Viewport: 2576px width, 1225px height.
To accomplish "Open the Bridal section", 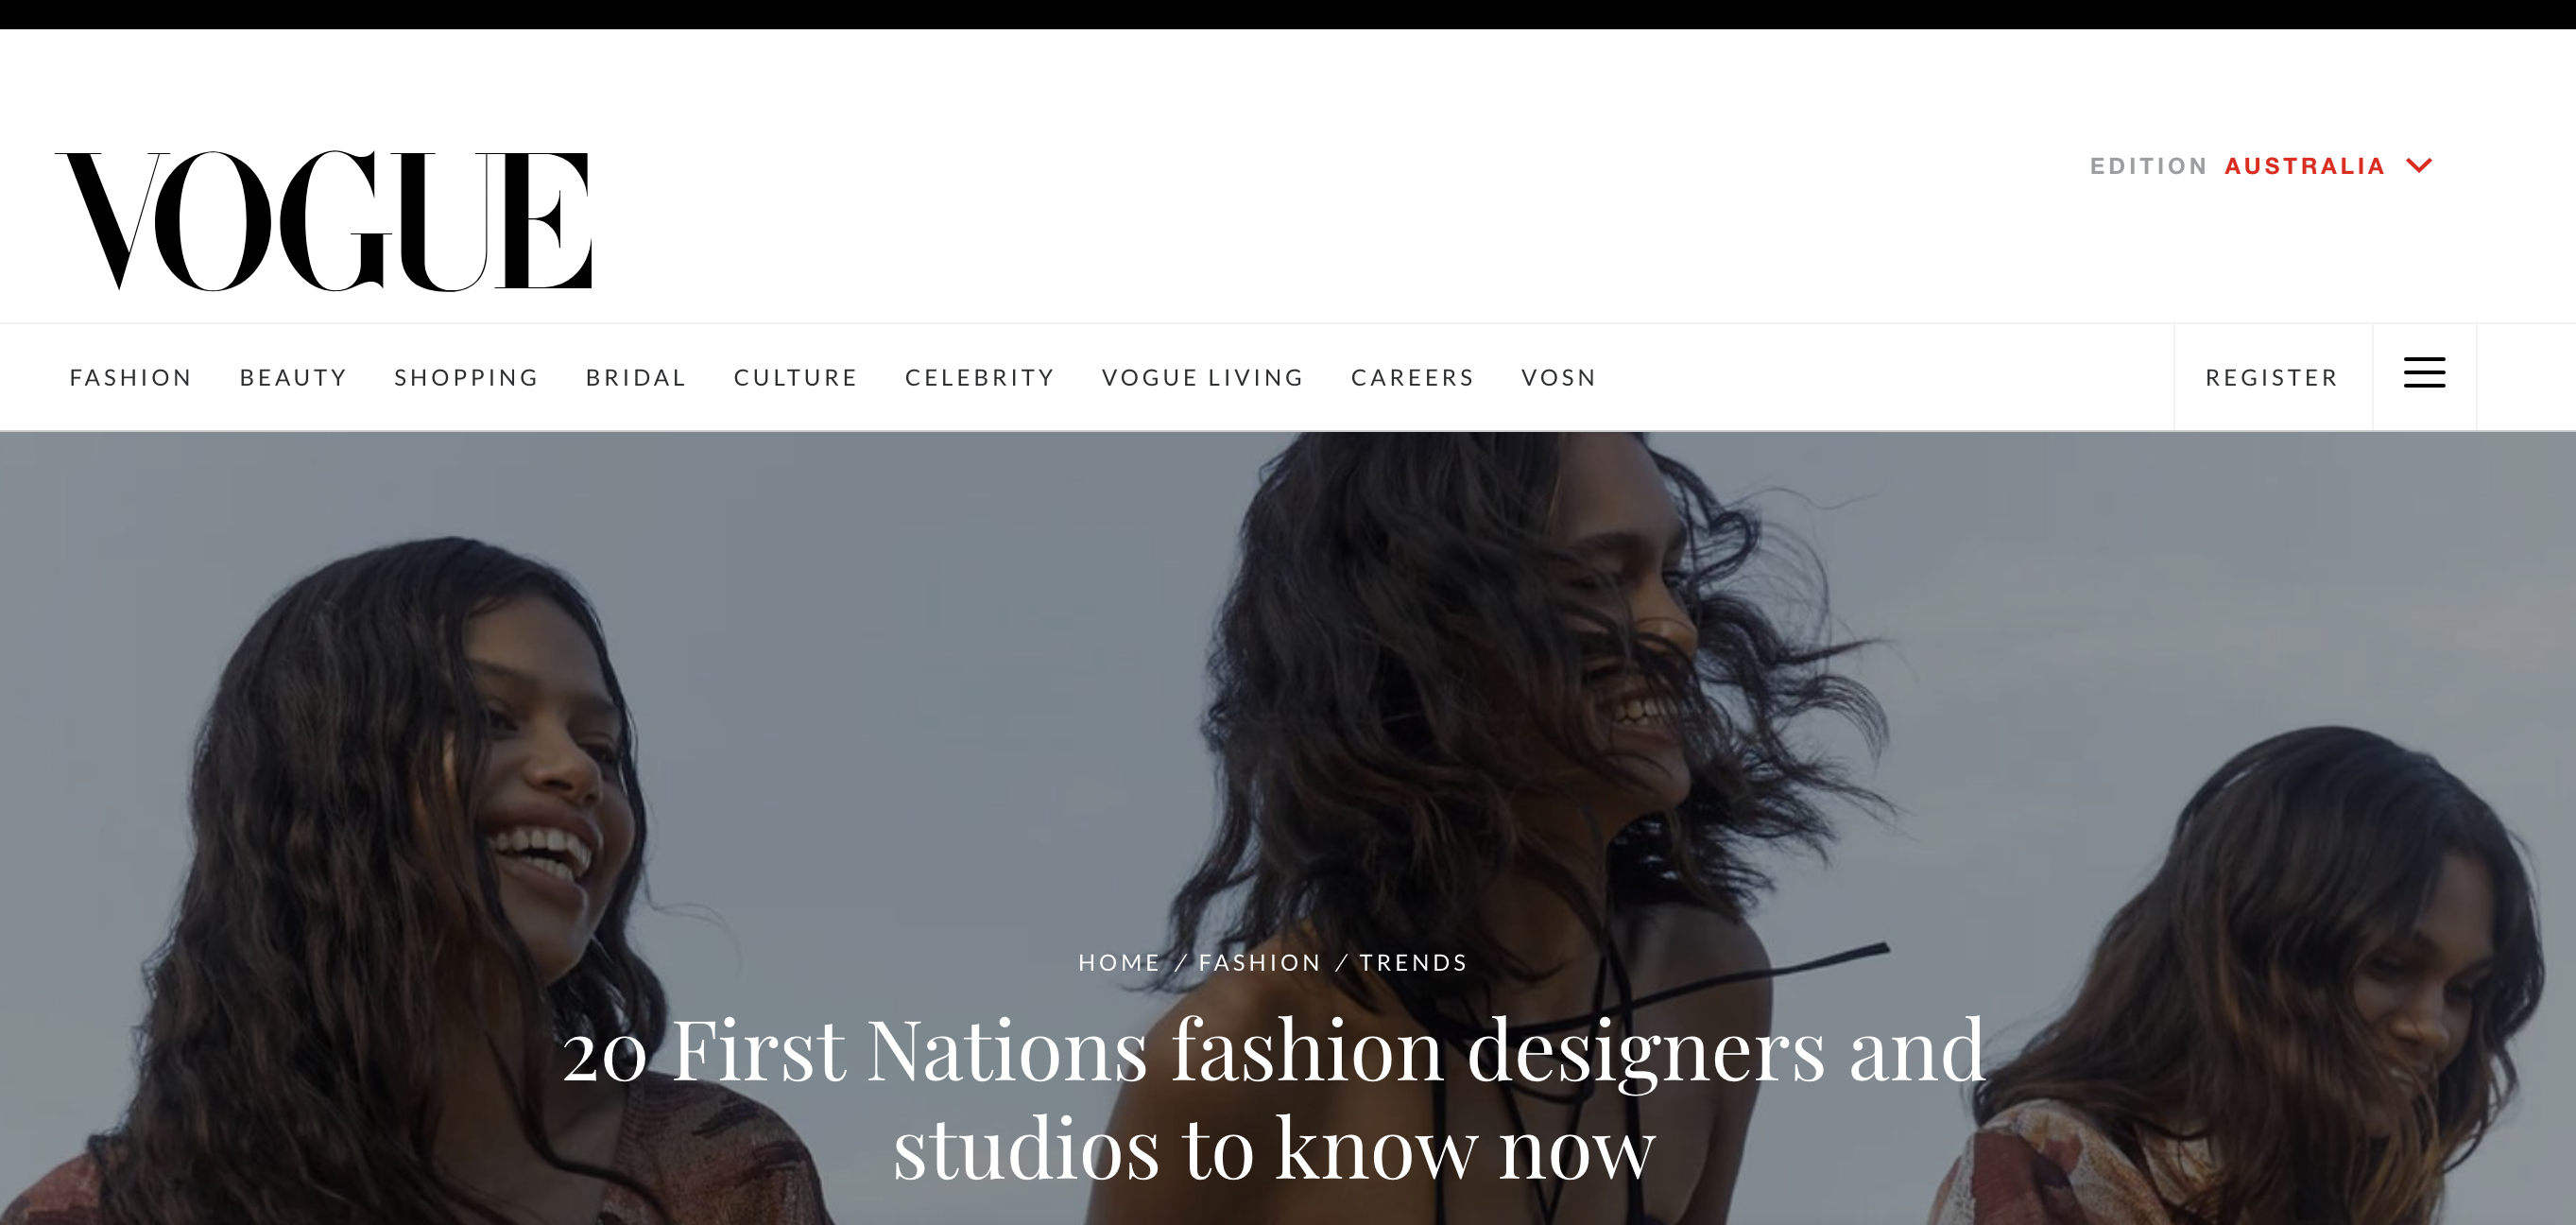I will 636,378.
